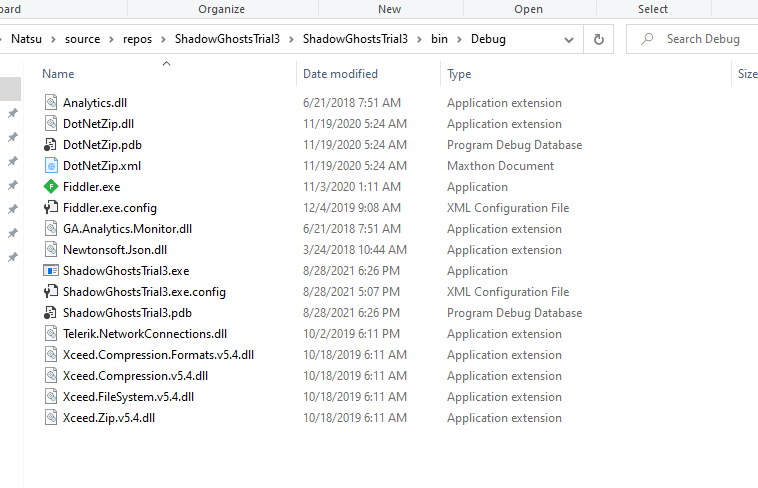Viewport: 758px width, 488px height.
Task: Click the Type column header
Action: (x=459, y=74)
